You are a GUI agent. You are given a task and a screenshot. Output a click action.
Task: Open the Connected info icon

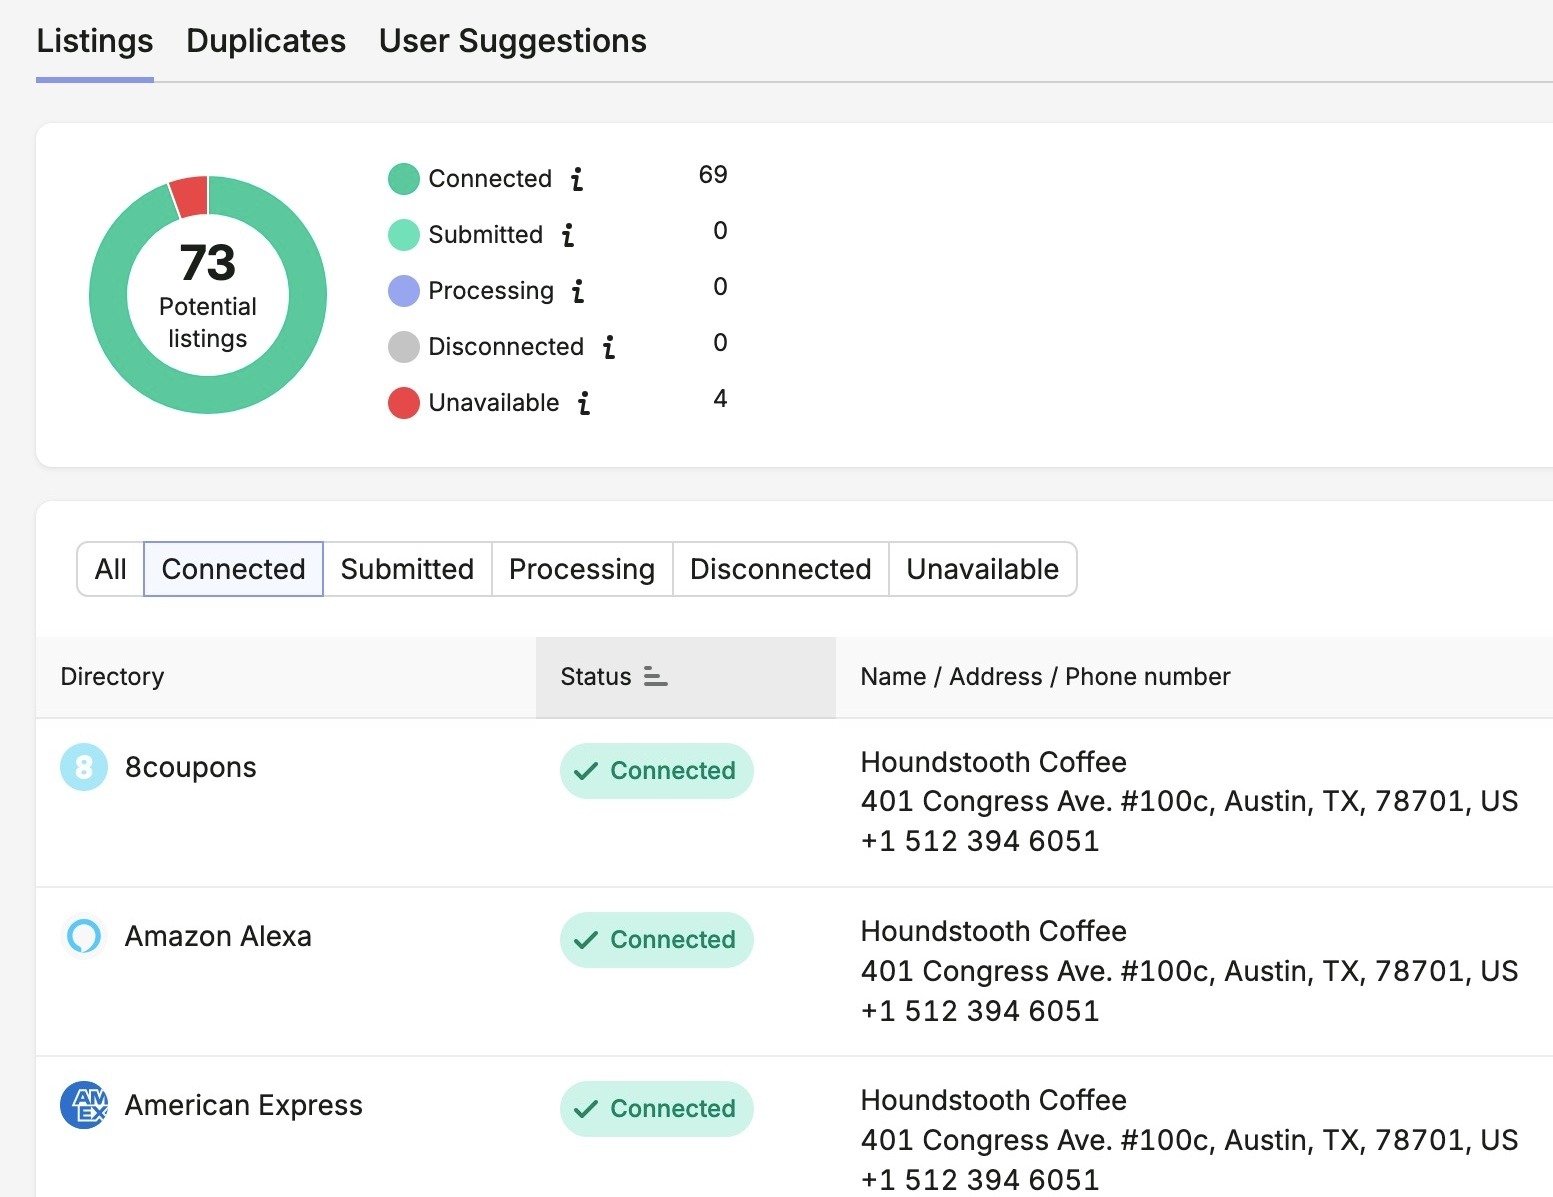pos(576,179)
